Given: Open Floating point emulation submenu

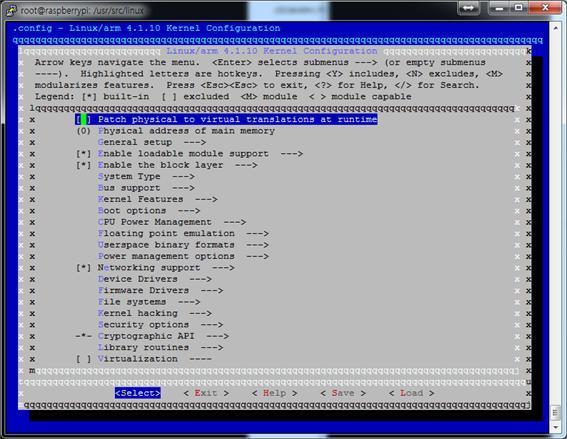Looking at the screenshot, I should [x=183, y=234].
